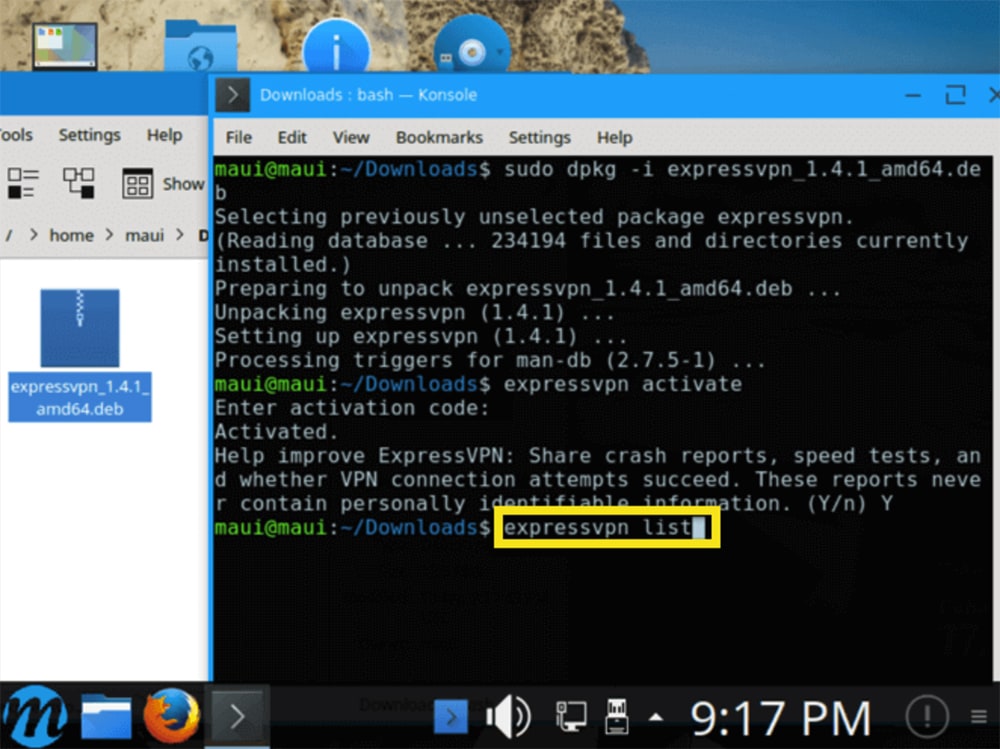The image size is (1000, 749).
Task: Open Settings menu in the file manager
Action: [89, 135]
